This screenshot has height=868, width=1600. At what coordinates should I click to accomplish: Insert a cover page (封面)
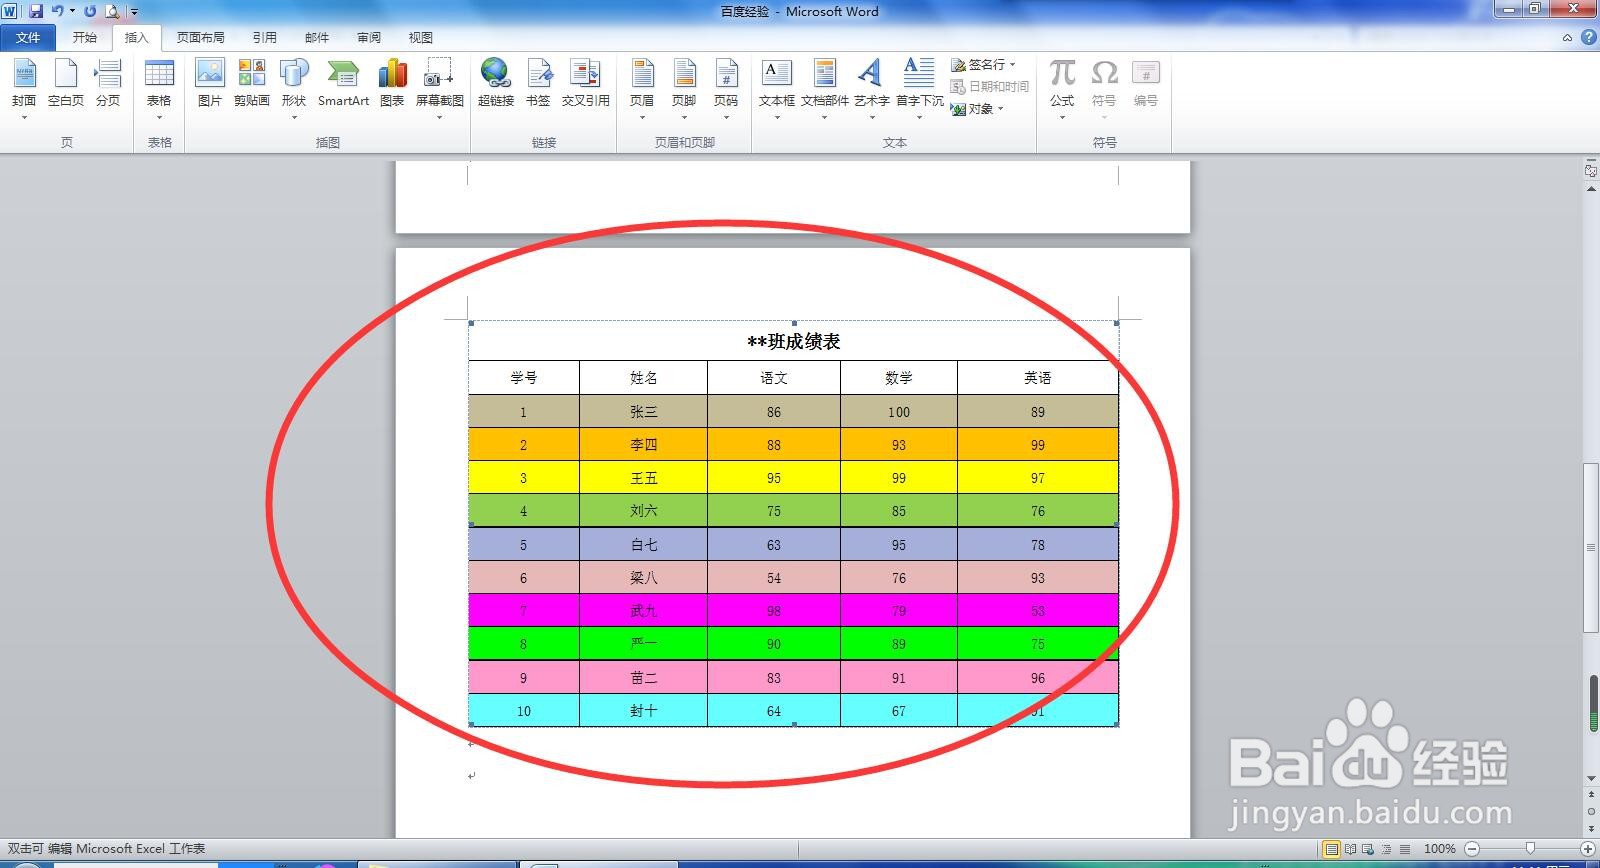[24, 88]
